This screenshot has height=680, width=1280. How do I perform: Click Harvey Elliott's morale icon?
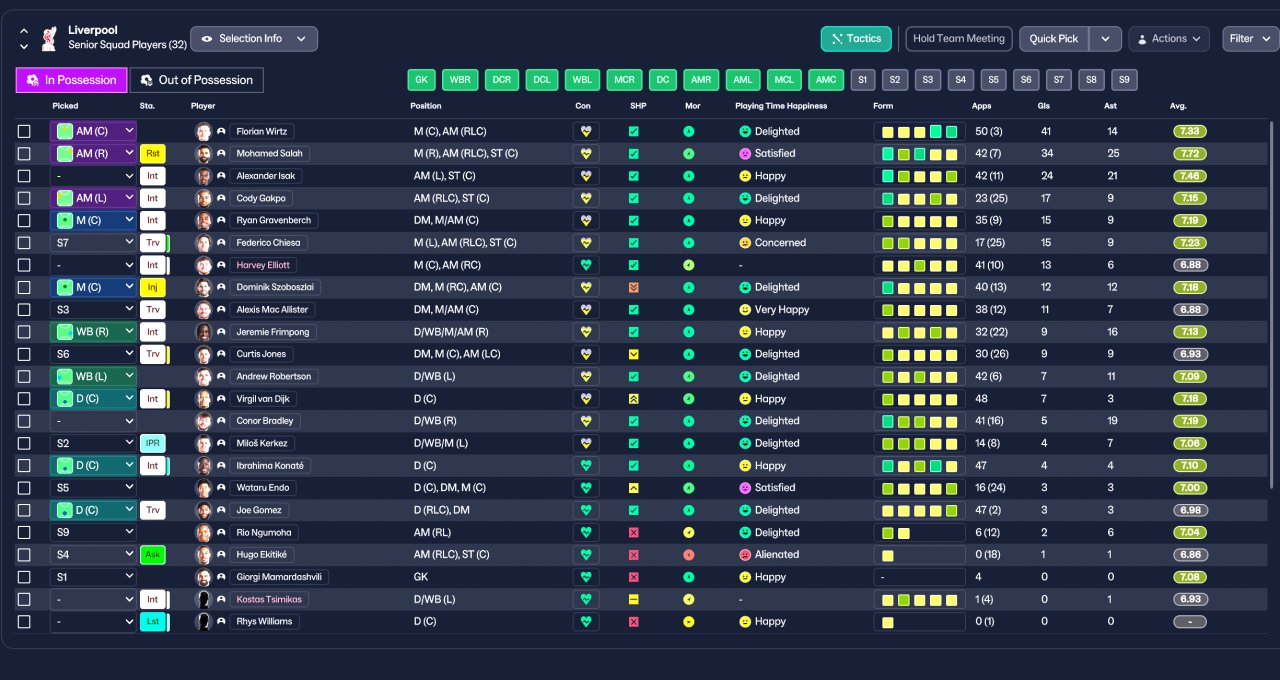(x=688, y=265)
